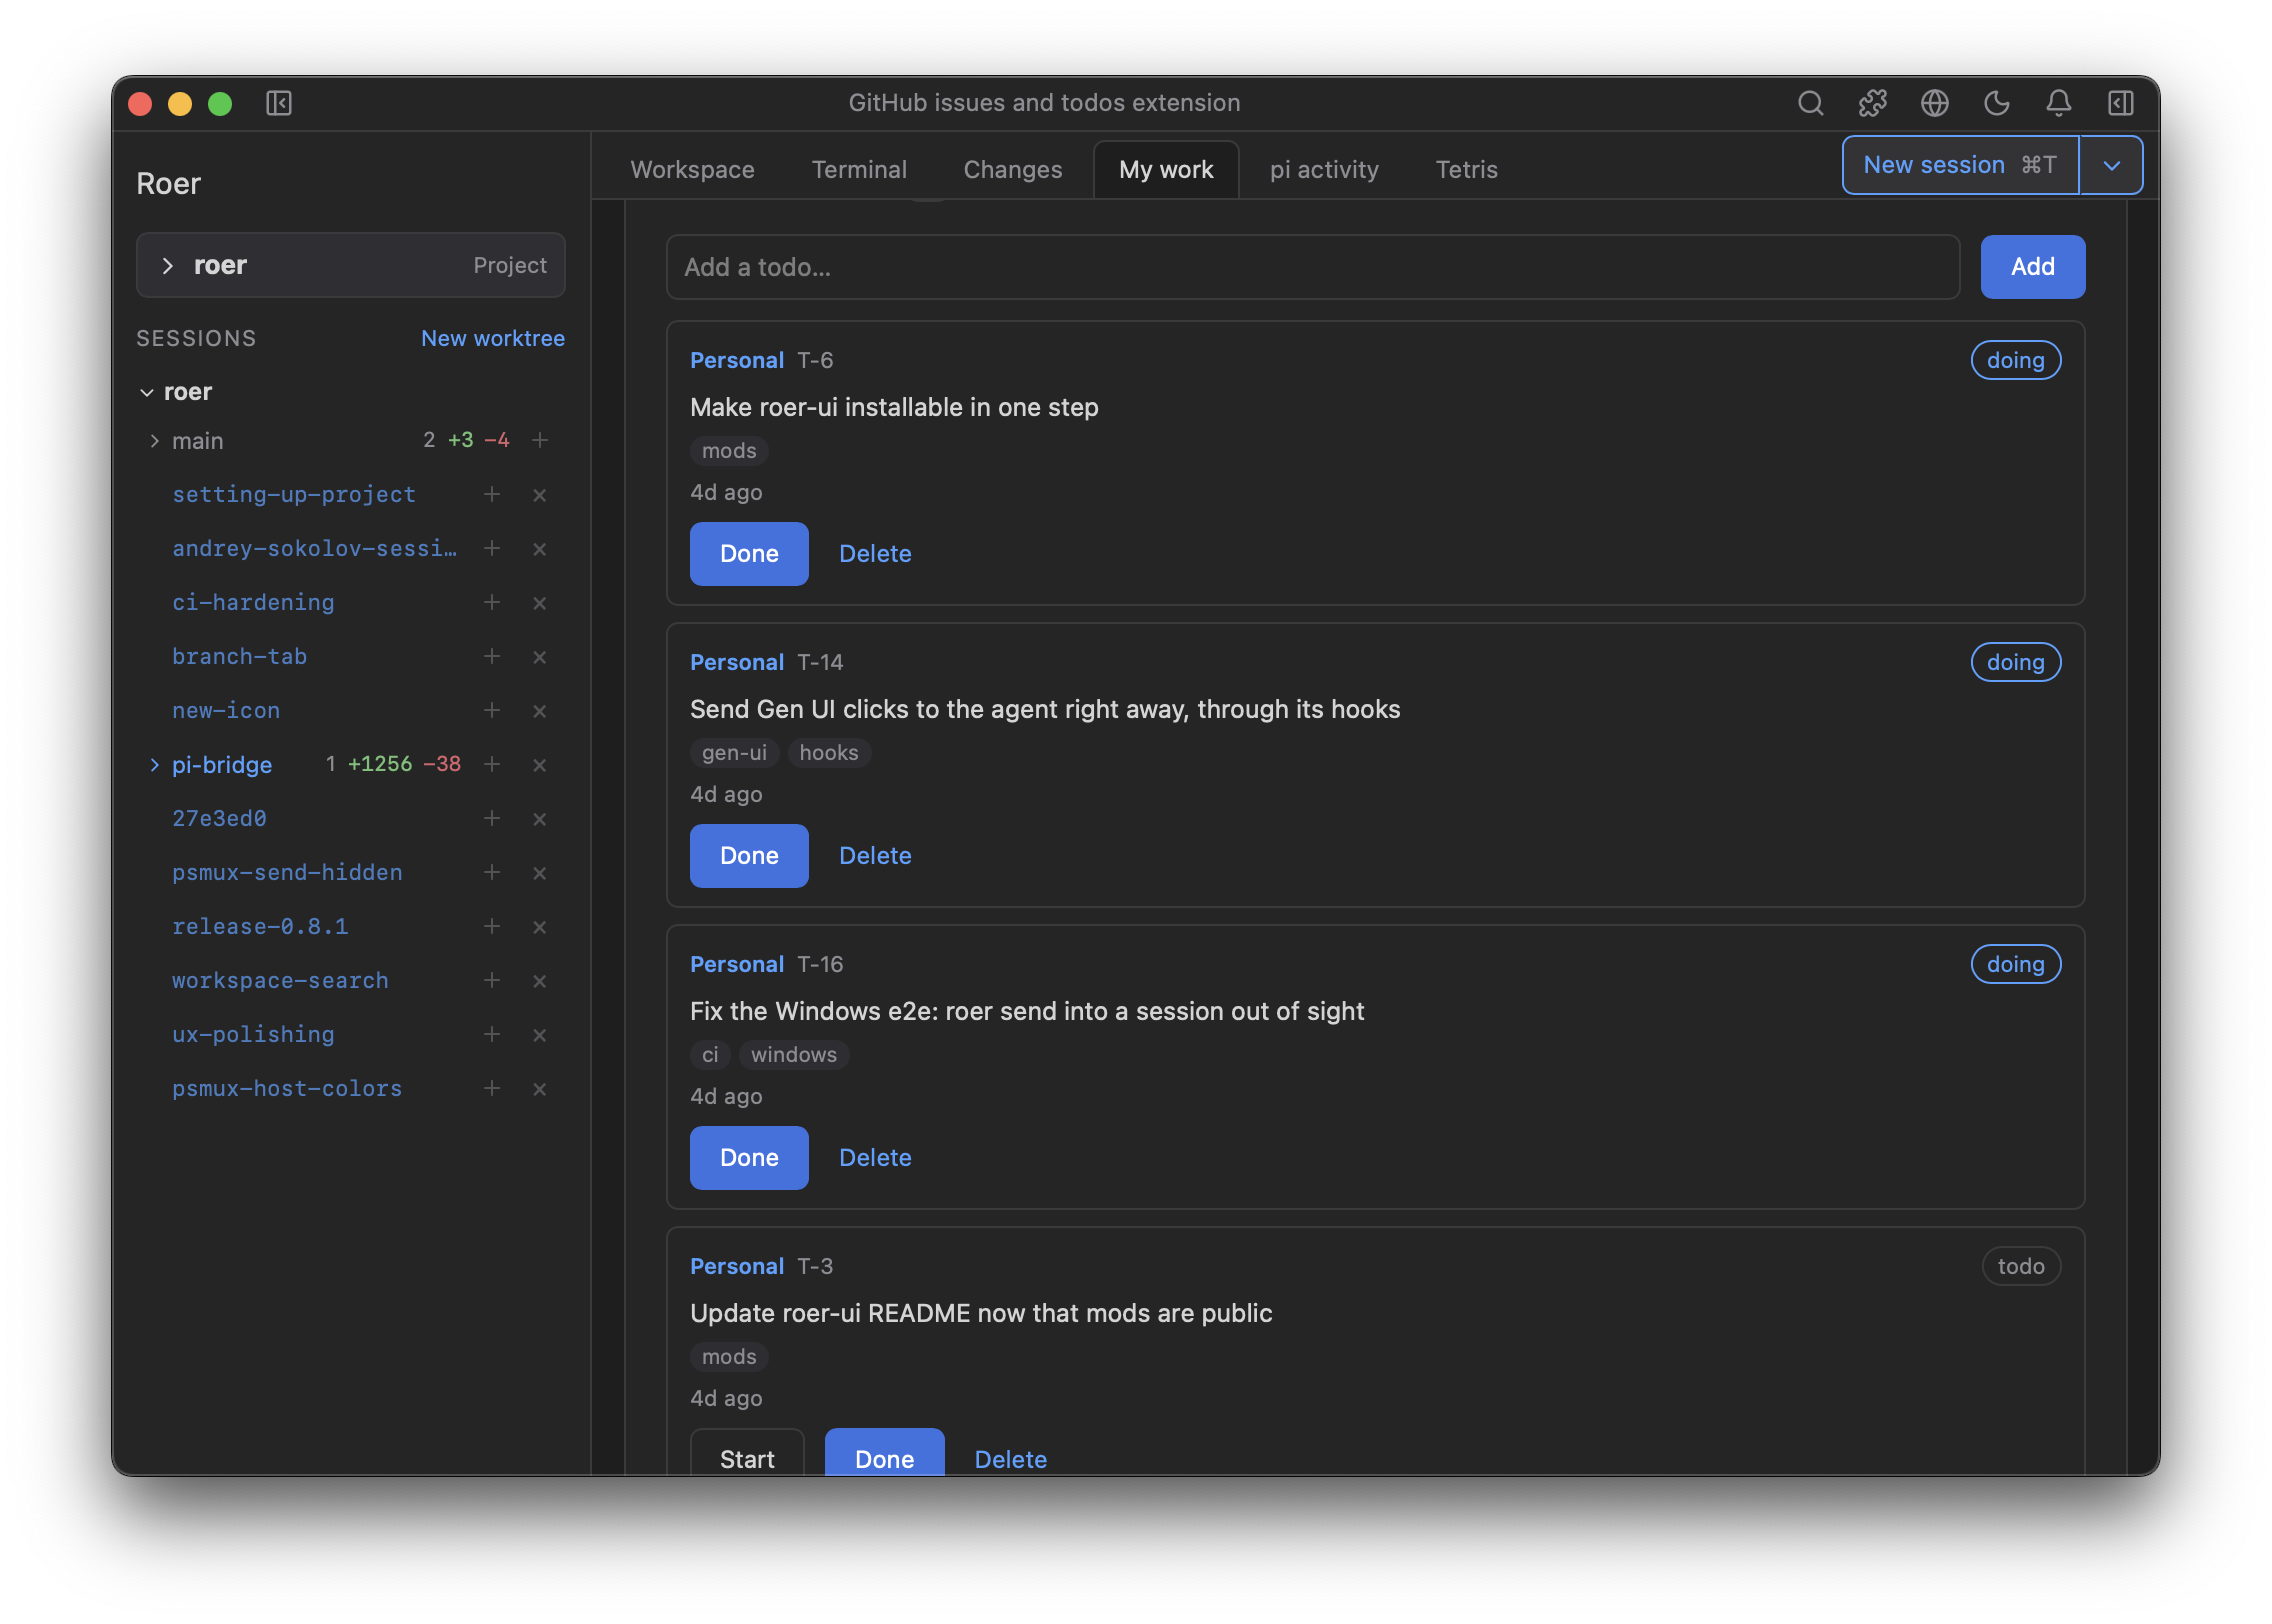The image size is (2272, 1624).
Task: Click plus next to ux-polishing
Action: coord(492,1034)
